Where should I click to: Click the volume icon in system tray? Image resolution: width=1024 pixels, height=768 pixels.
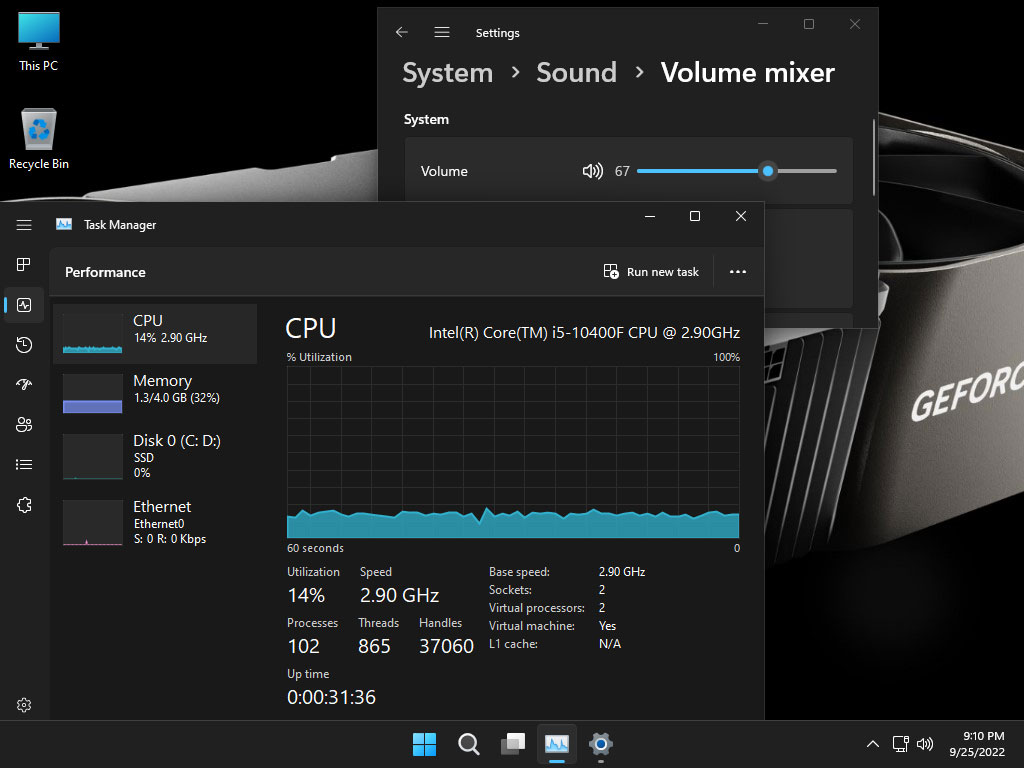coord(925,744)
